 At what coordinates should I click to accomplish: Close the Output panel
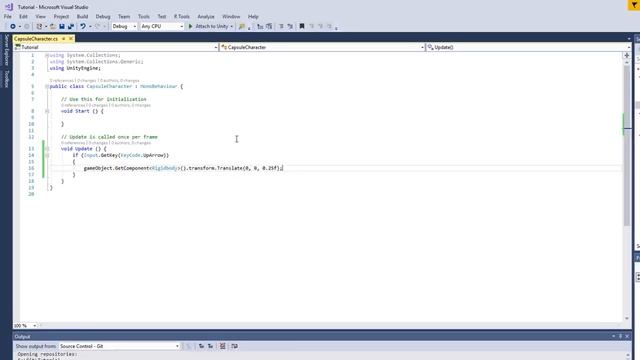627,336
